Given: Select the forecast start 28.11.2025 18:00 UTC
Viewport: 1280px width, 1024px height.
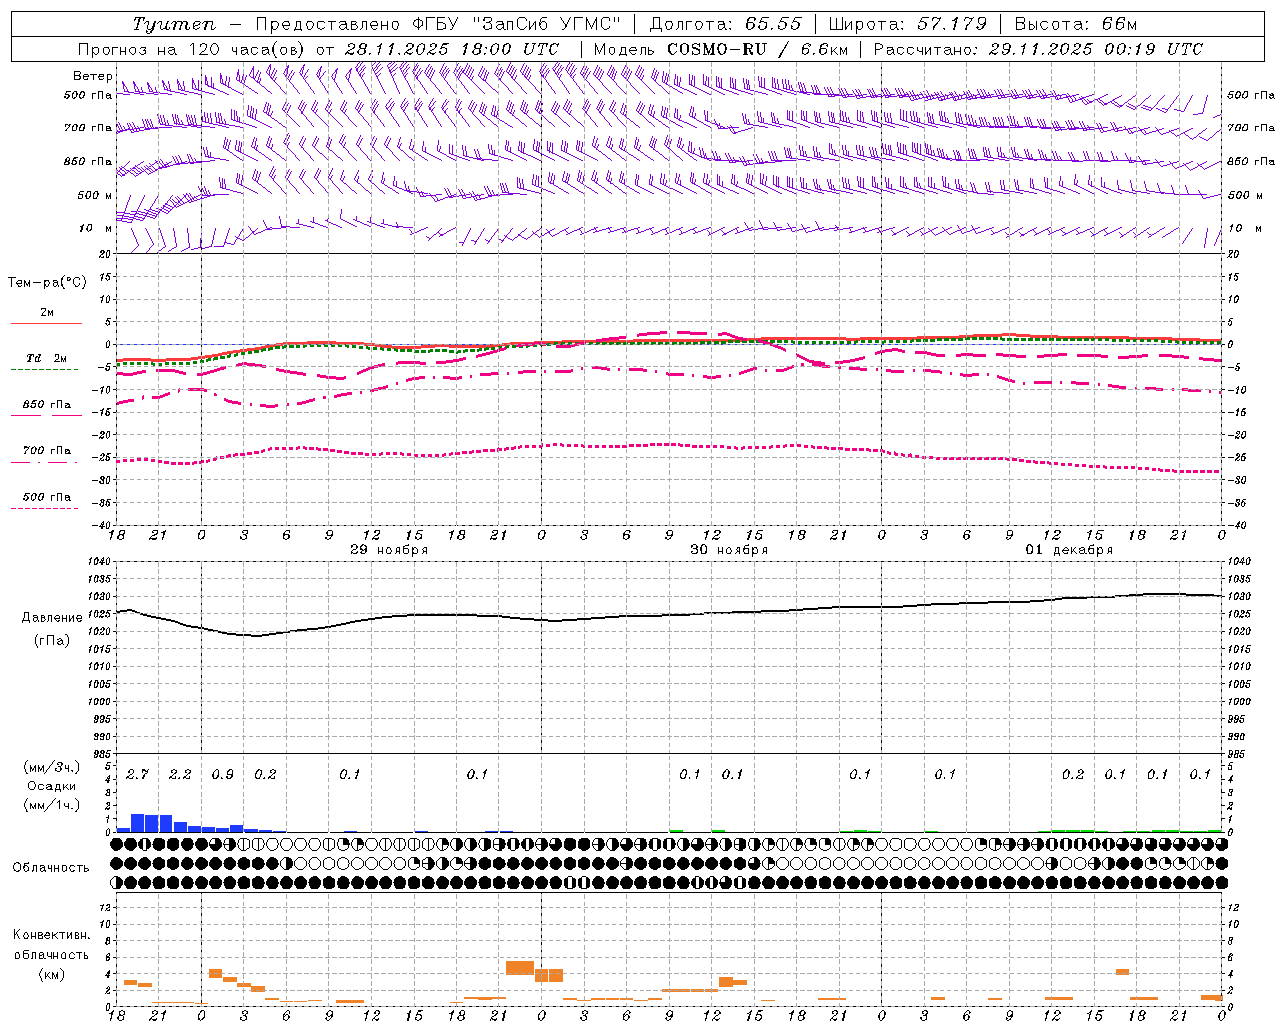Looking at the screenshot, I should pyautogui.click(x=452, y=49).
